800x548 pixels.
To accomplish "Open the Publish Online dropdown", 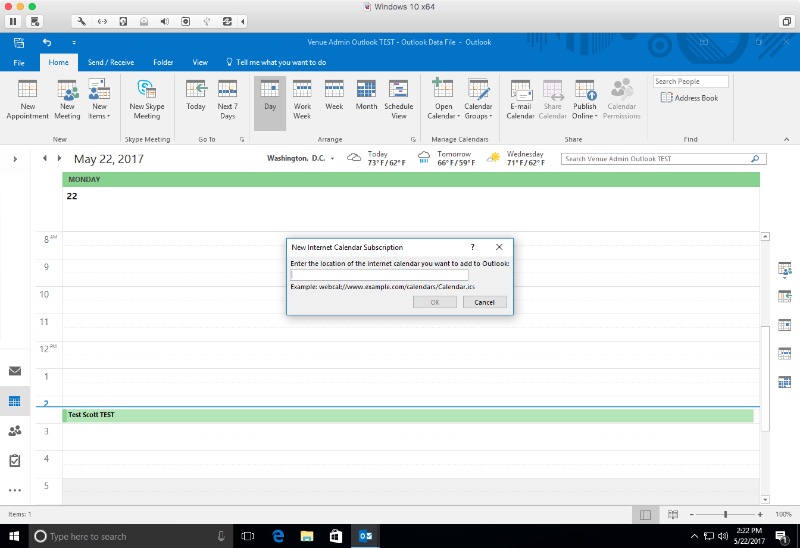I will (585, 100).
